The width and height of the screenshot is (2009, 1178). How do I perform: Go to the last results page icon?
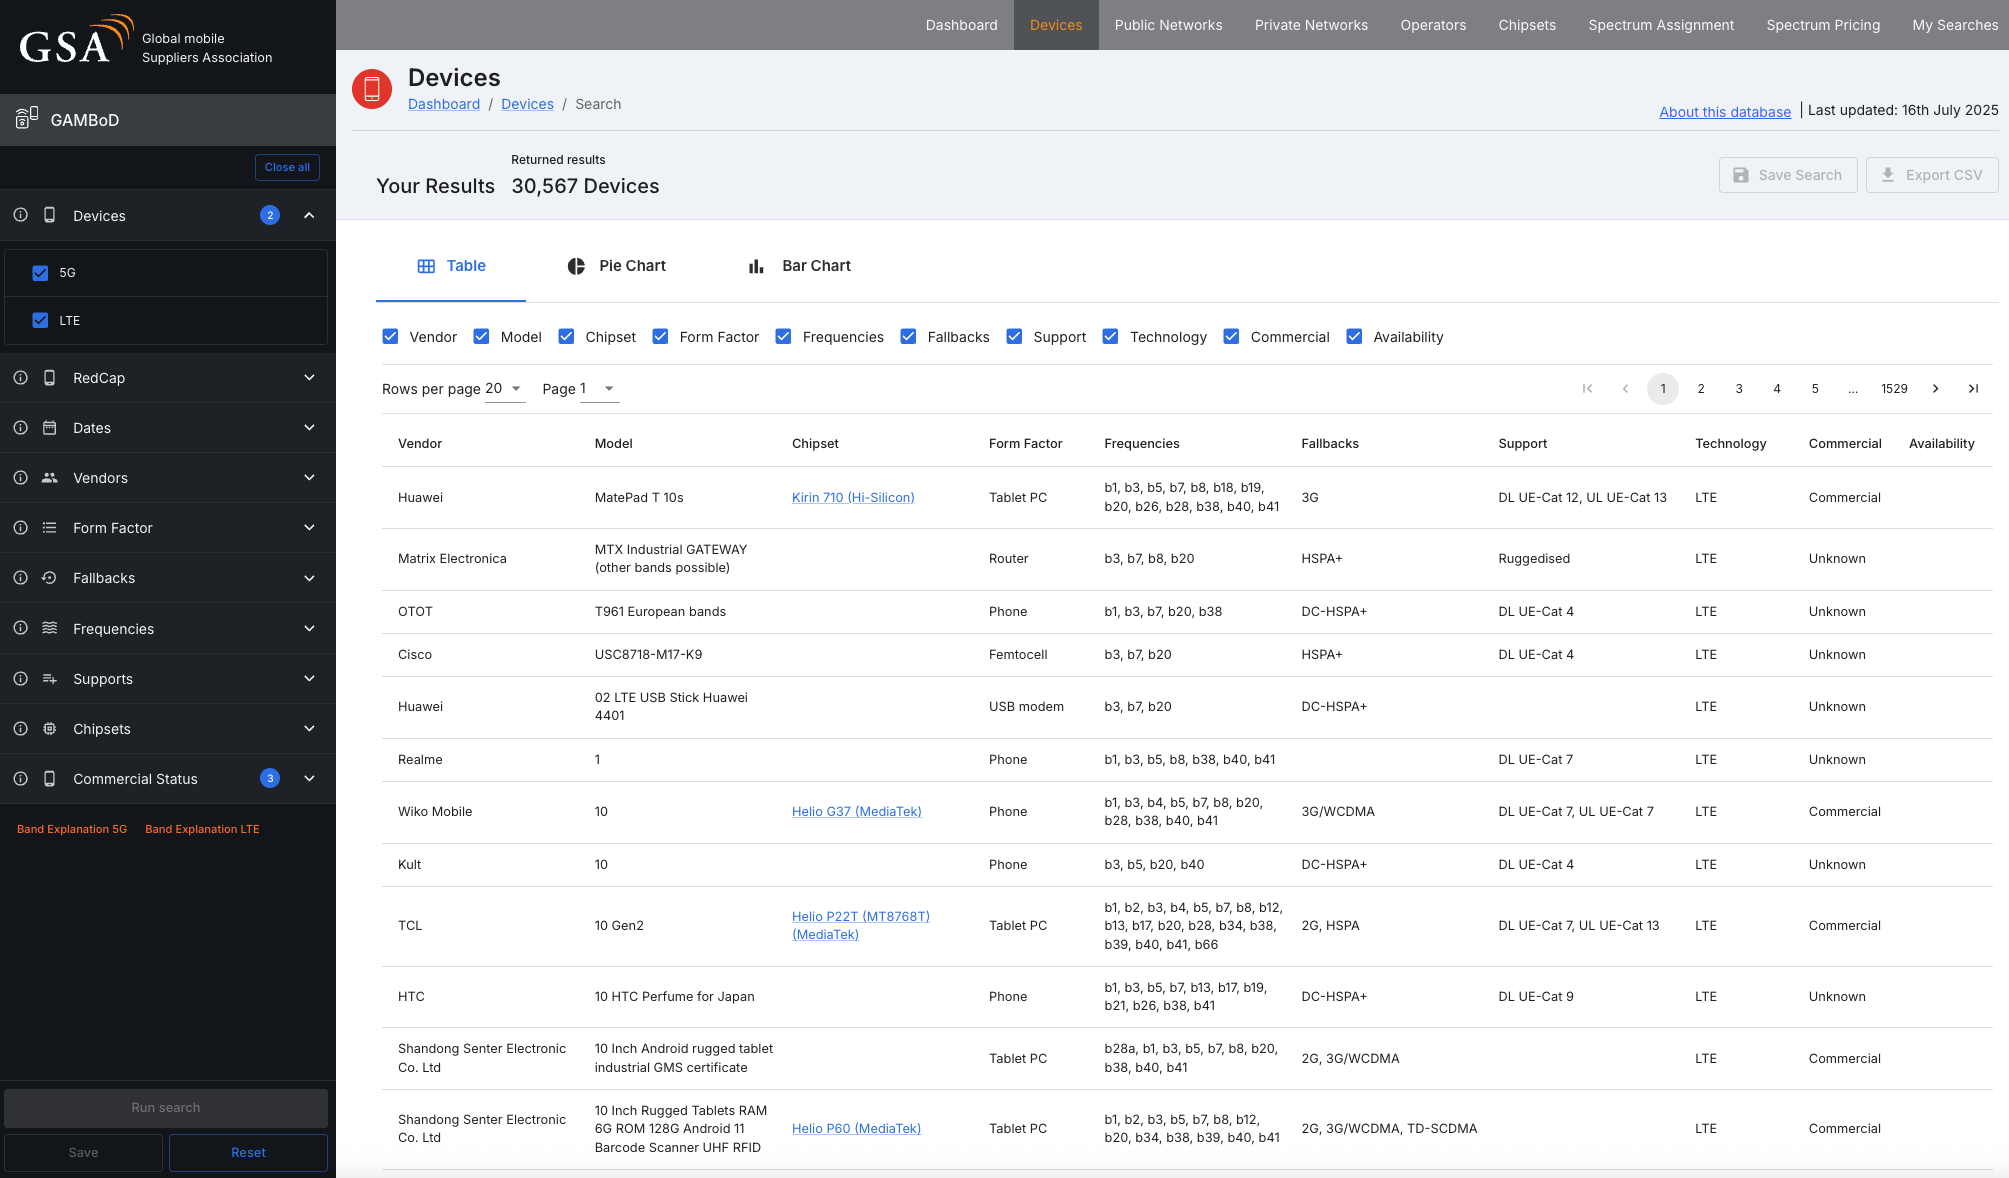click(1973, 389)
